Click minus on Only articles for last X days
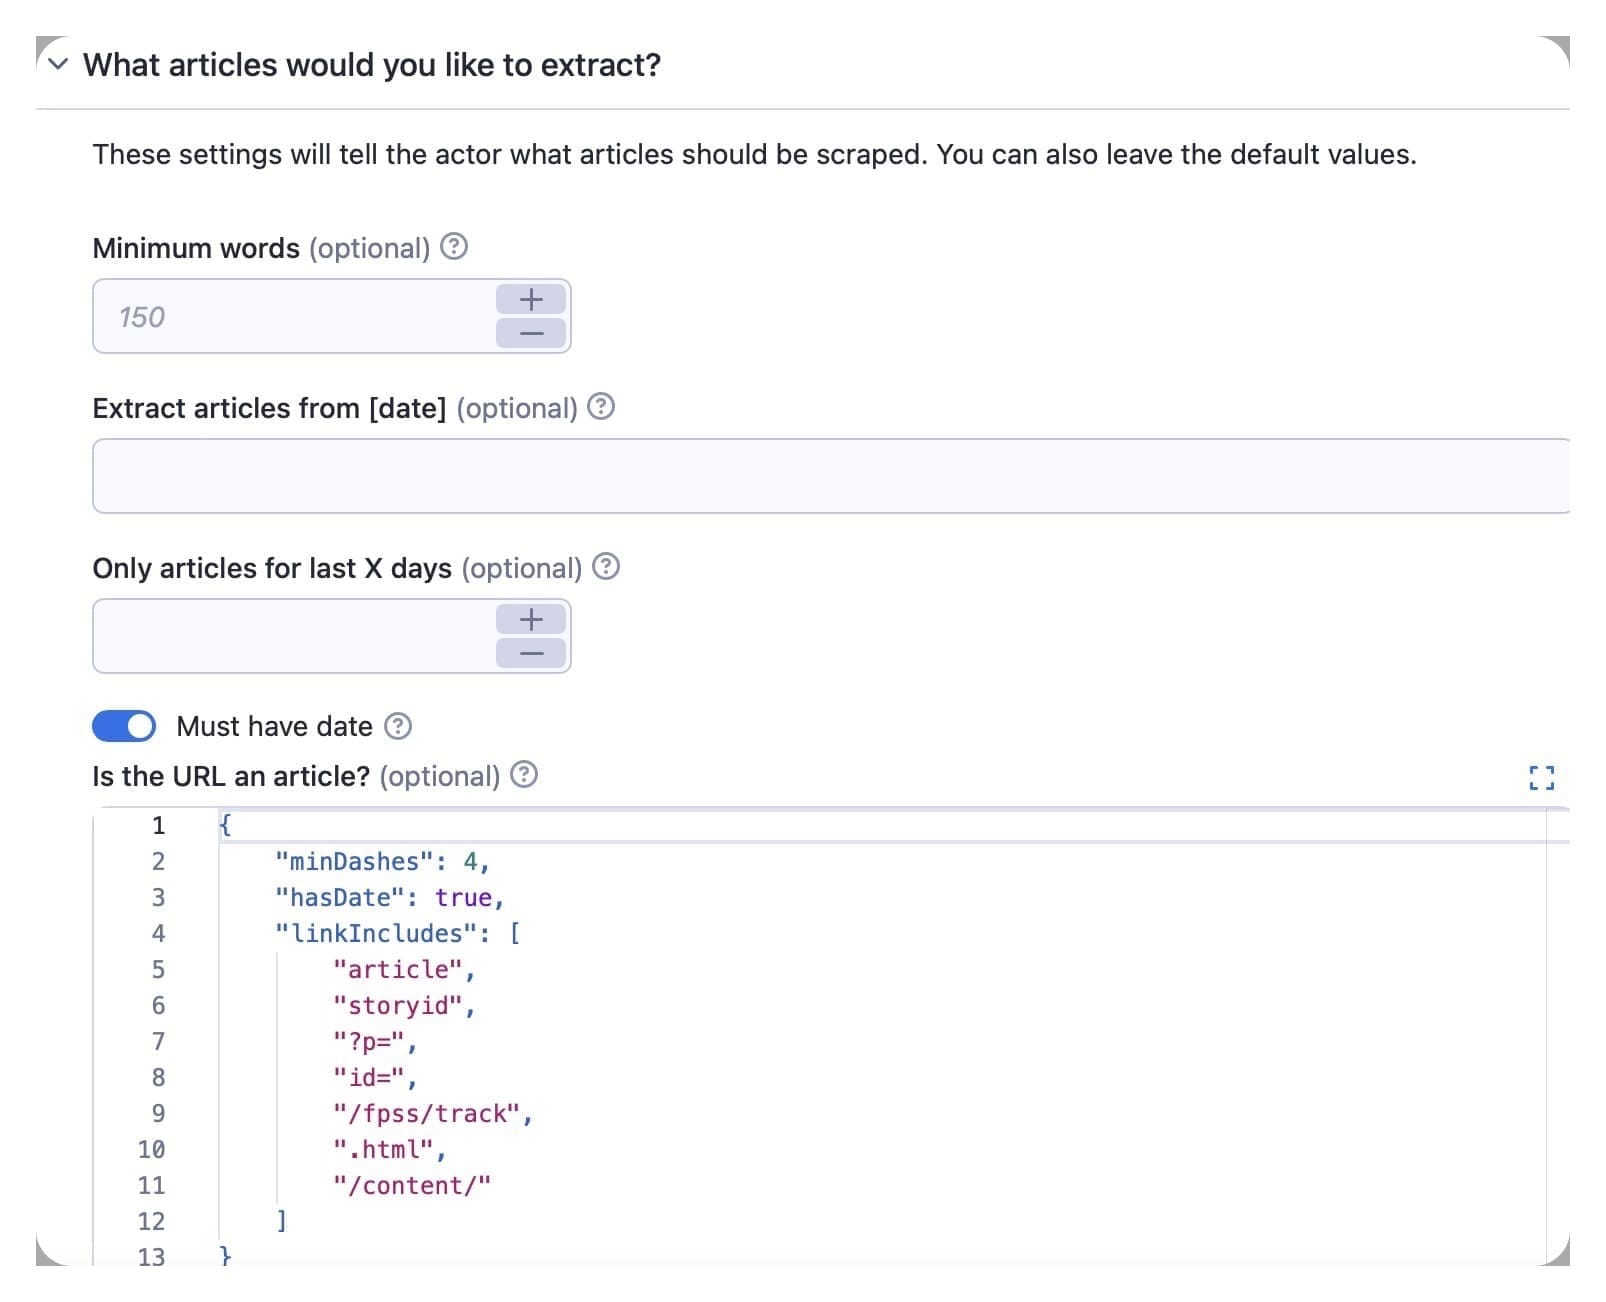 tap(530, 653)
